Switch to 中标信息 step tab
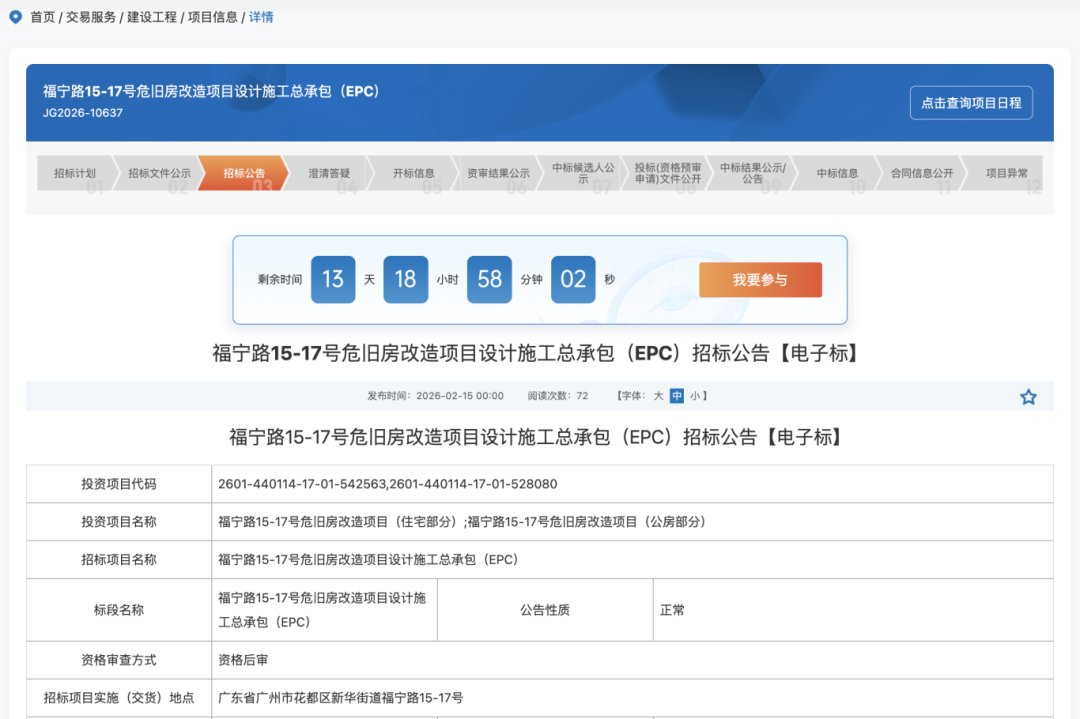This screenshot has width=1080, height=719. (837, 173)
